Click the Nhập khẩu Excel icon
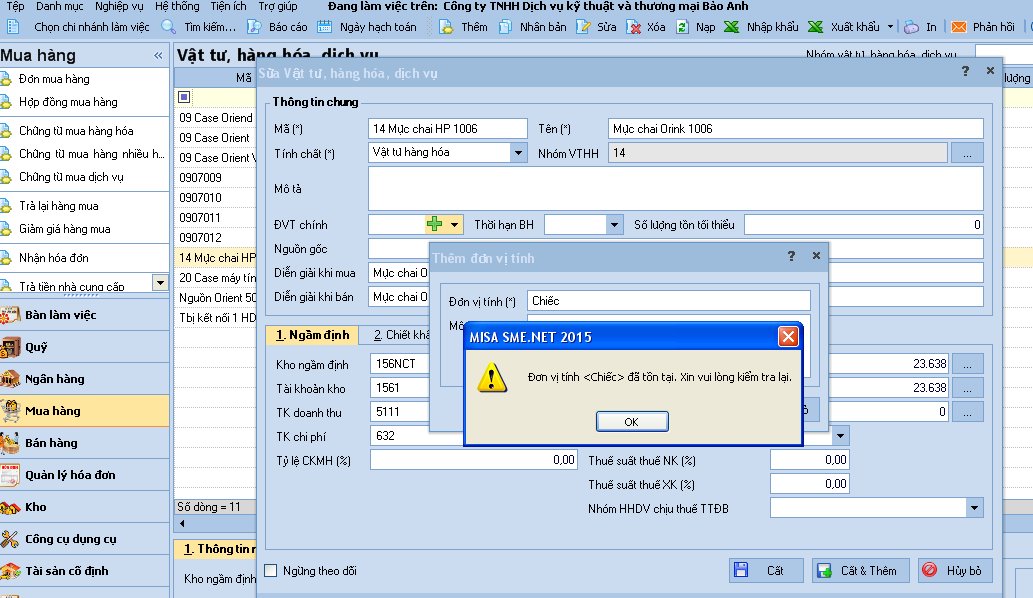The height and width of the screenshot is (598, 1033). pyautogui.click(x=731, y=27)
